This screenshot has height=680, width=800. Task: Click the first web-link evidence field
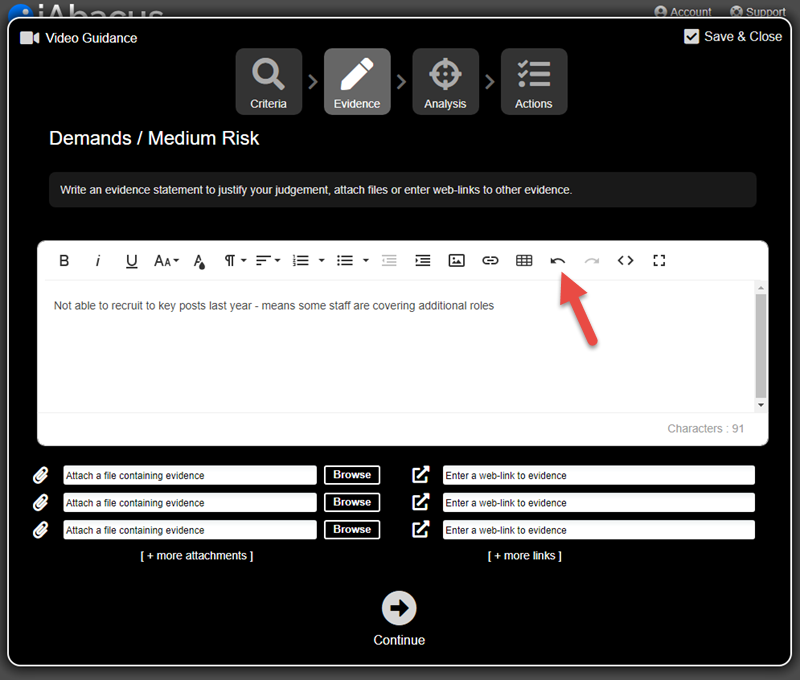598,475
